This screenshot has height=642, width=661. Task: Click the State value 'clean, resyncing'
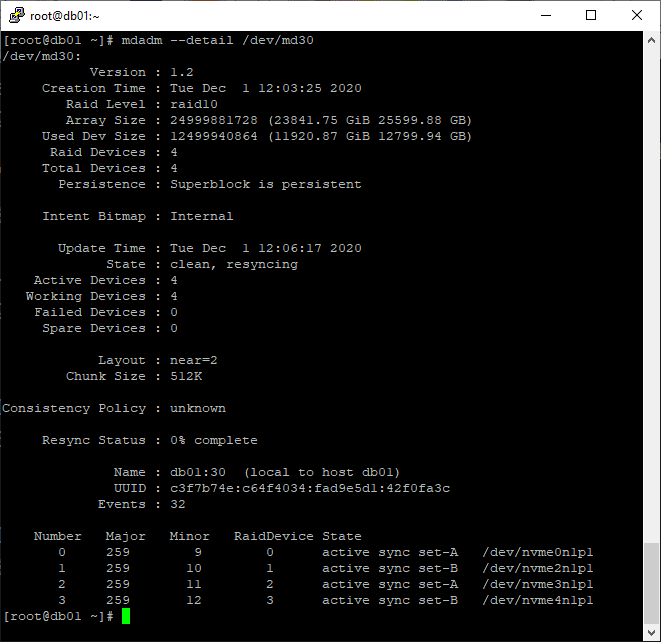(x=234, y=264)
